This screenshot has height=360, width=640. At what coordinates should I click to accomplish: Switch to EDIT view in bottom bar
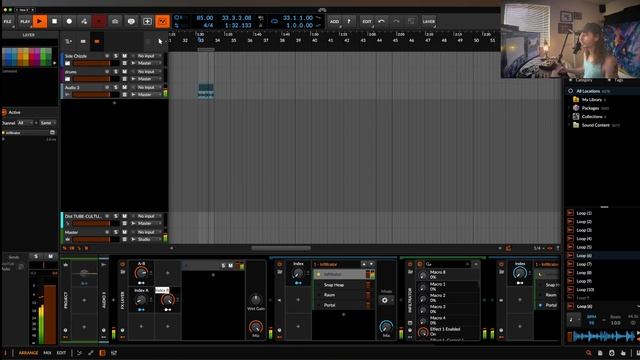click(x=61, y=353)
